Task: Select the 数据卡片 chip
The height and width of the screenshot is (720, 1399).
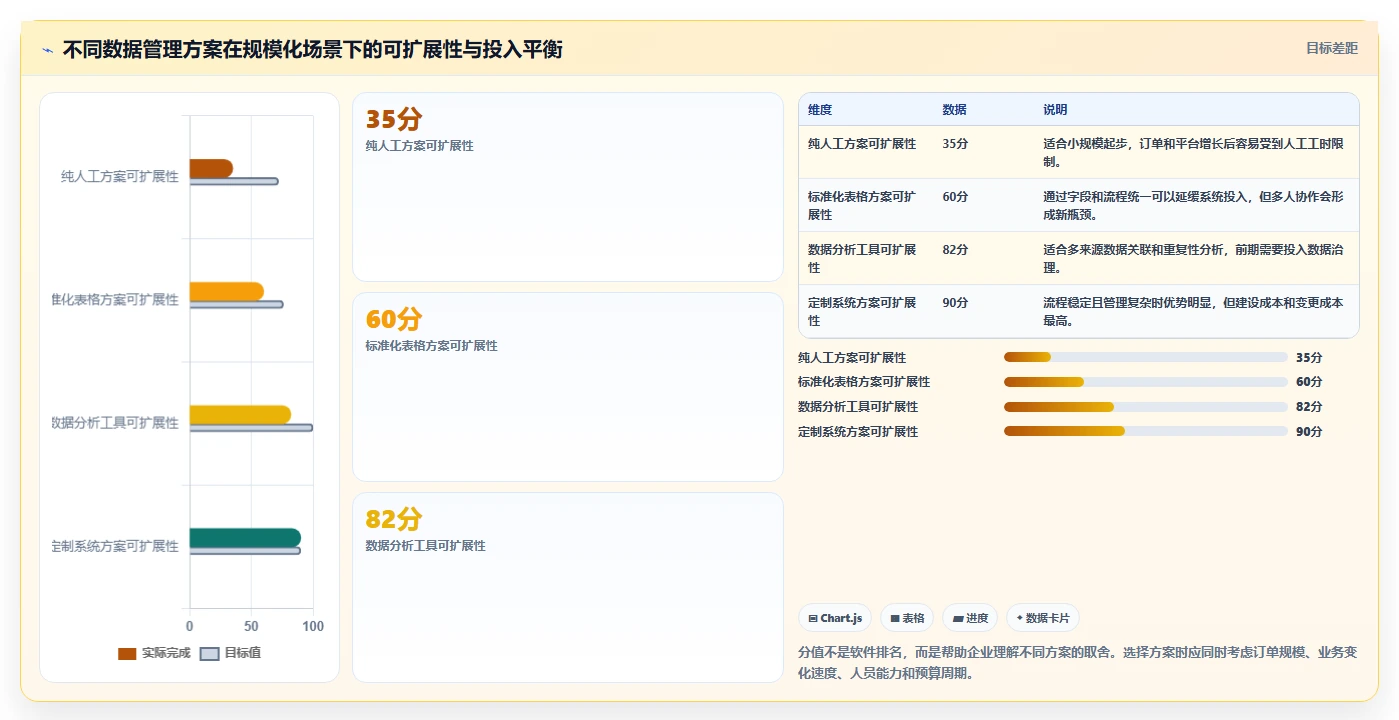Action: coord(1042,618)
